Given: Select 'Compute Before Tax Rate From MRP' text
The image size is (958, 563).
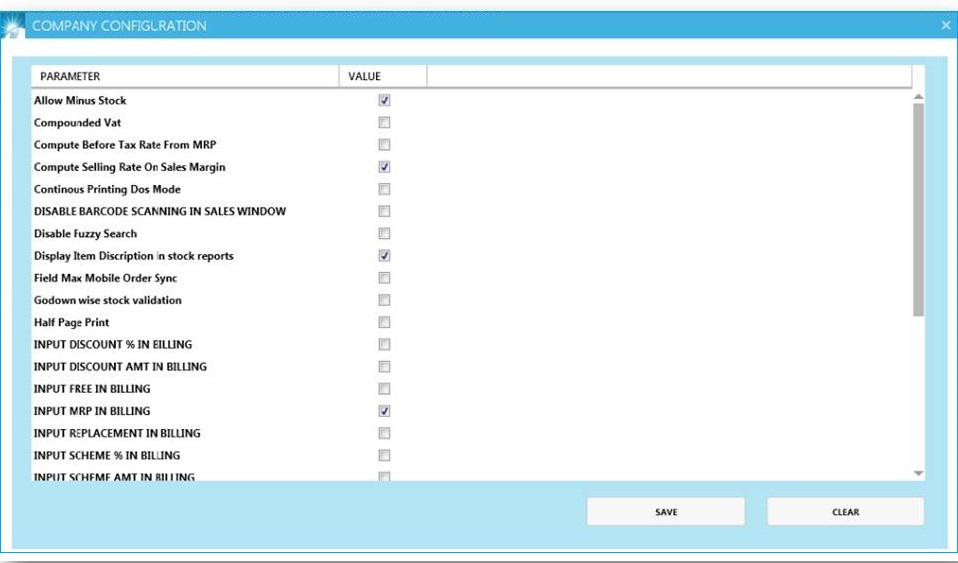Looking at the screenshot, I should click(x=125, y=145).
